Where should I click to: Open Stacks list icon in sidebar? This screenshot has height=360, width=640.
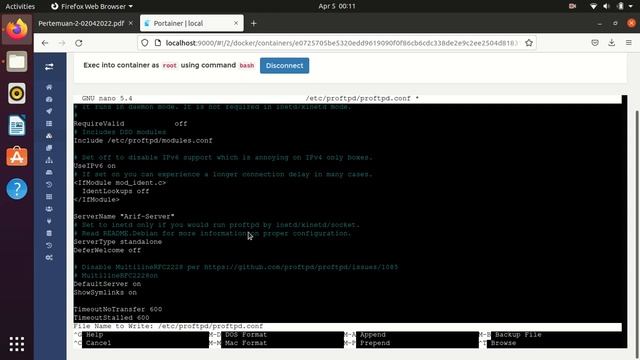[49, 123]
